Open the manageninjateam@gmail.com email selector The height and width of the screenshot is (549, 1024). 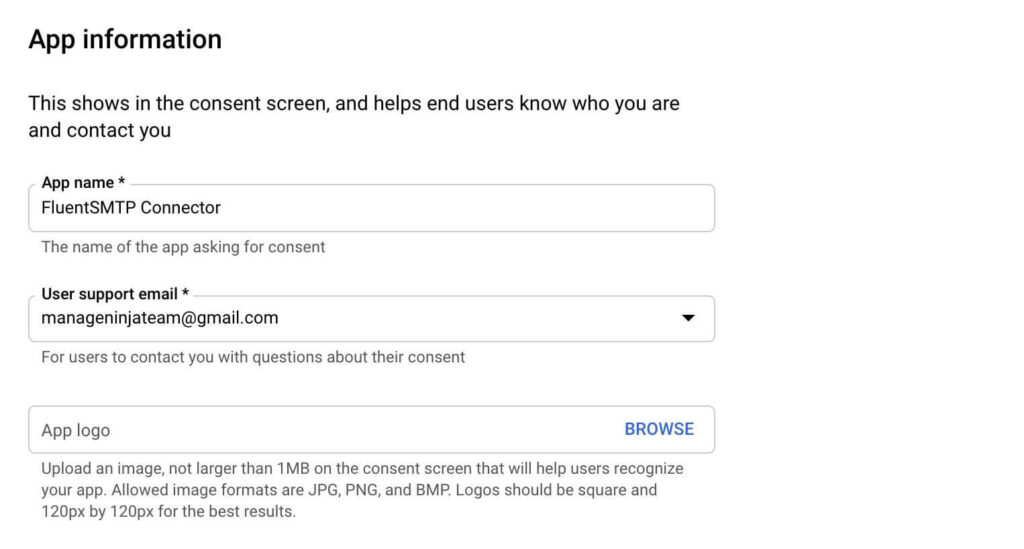371,319
